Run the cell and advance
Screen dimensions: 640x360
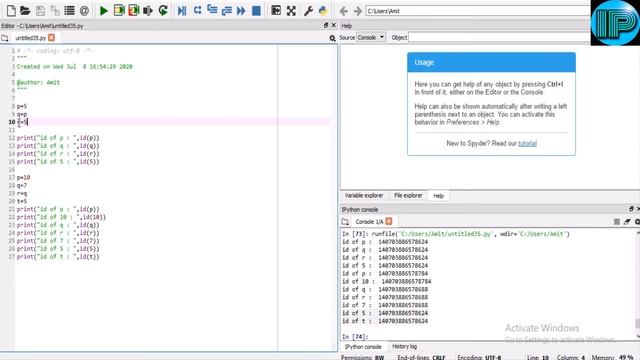click(x=133, y=11)
